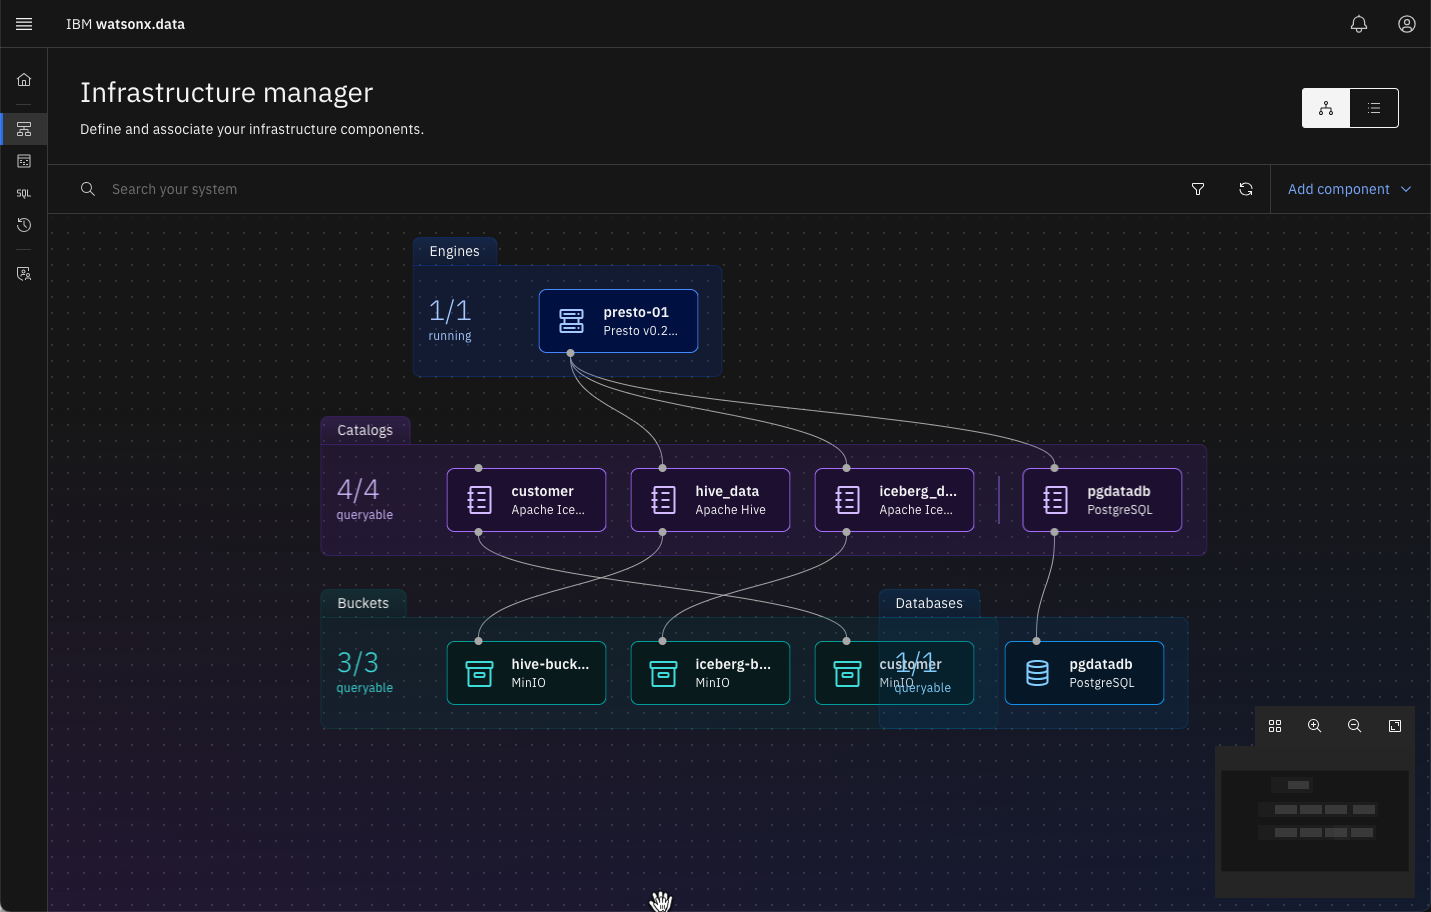Viewport: 1431px width, 912px height.
Task: Click the 4/4 queryable count
Action: coord(364,498)
